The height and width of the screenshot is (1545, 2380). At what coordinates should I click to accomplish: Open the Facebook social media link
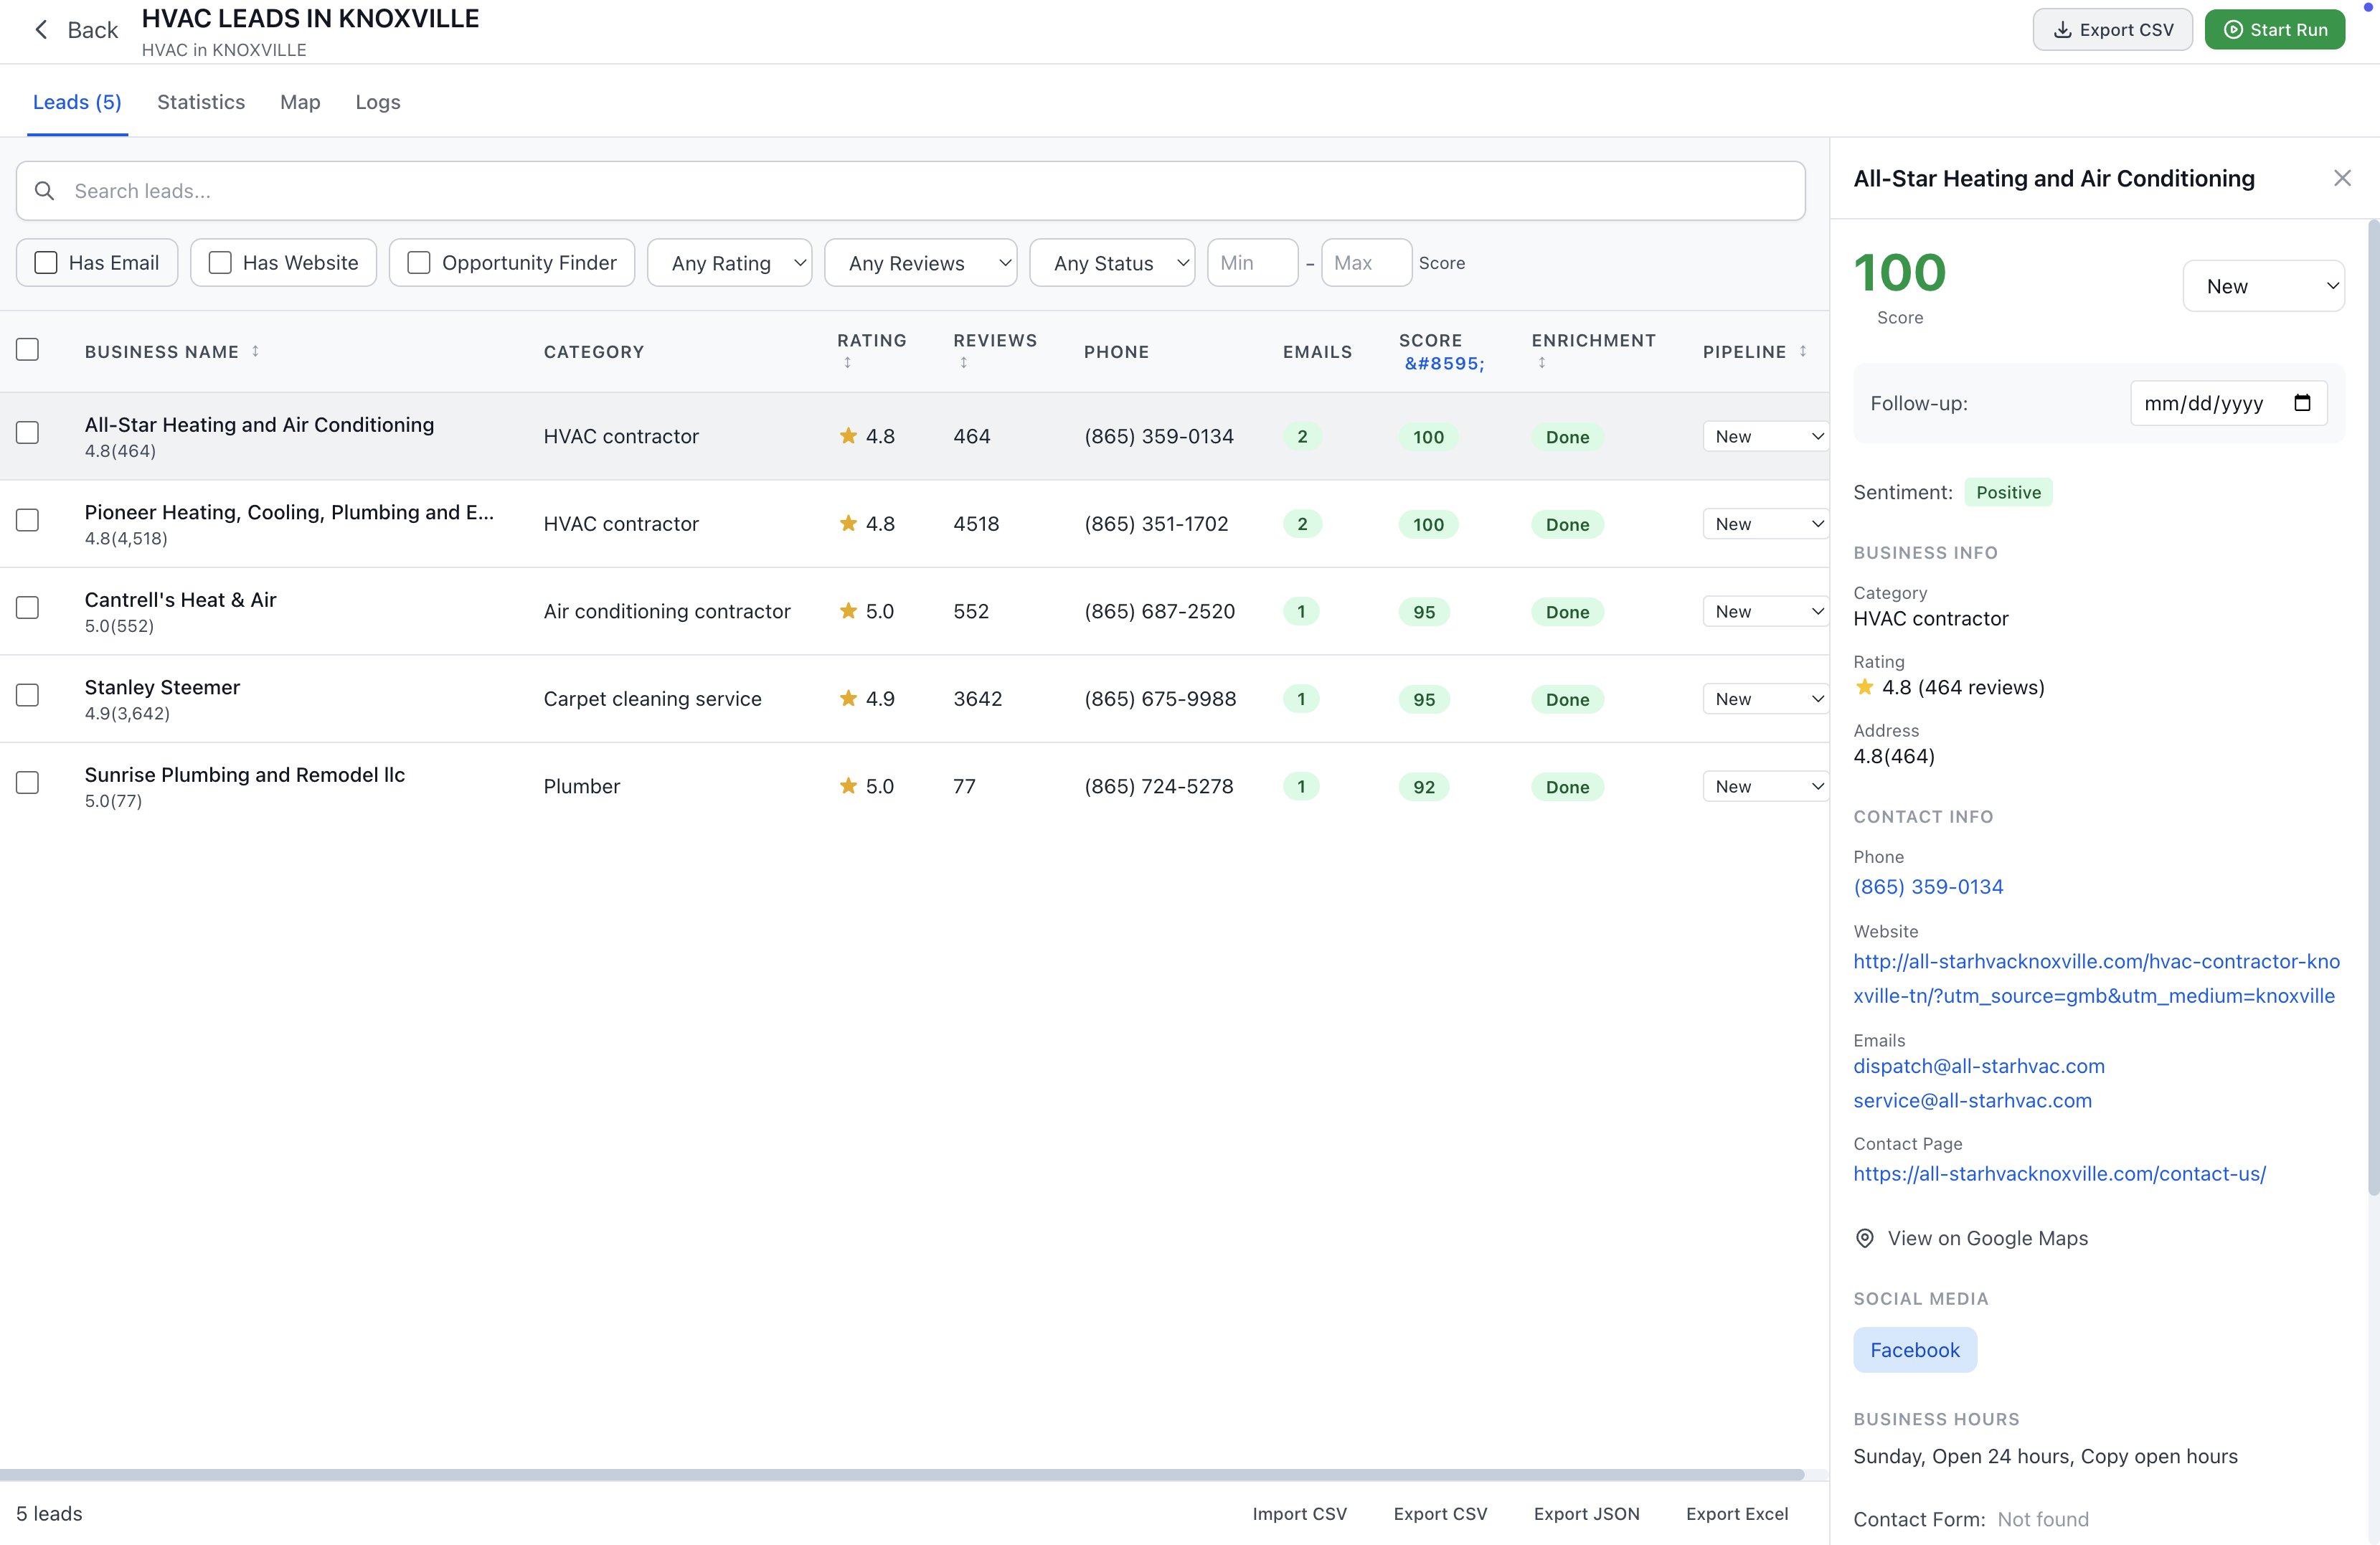coord(1914,1350)
